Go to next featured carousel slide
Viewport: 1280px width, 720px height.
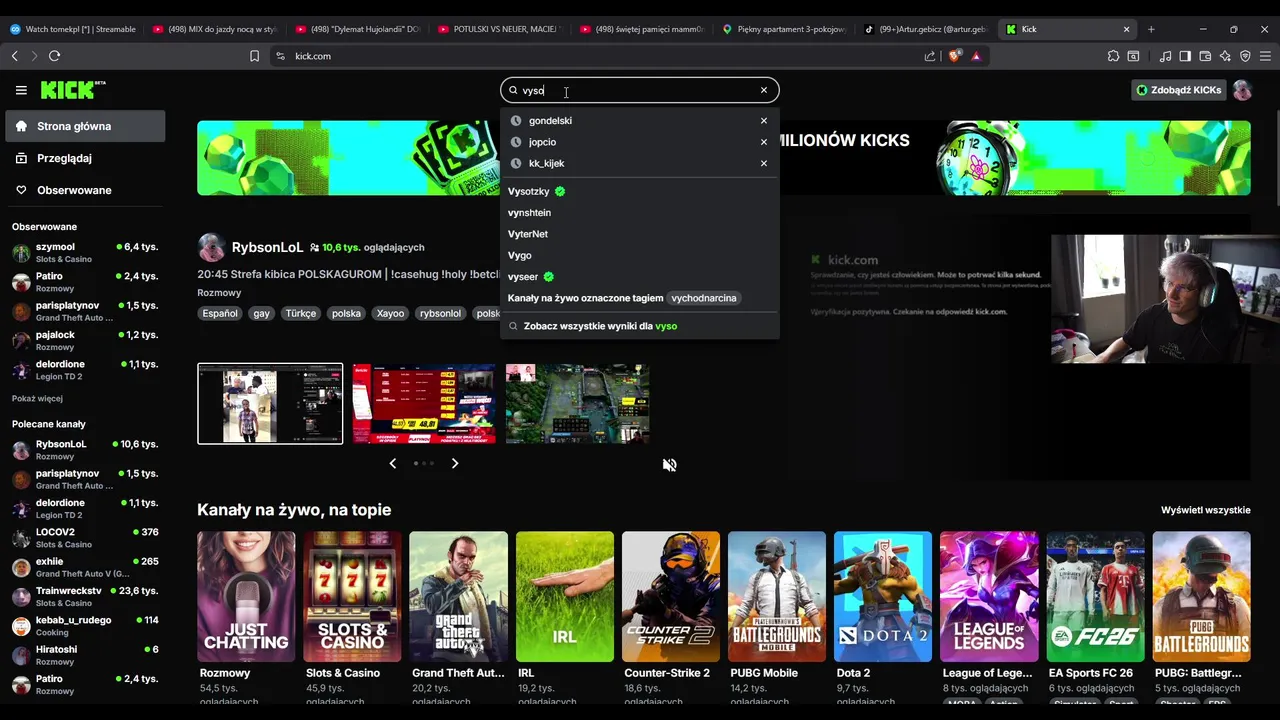coord(455,463)
